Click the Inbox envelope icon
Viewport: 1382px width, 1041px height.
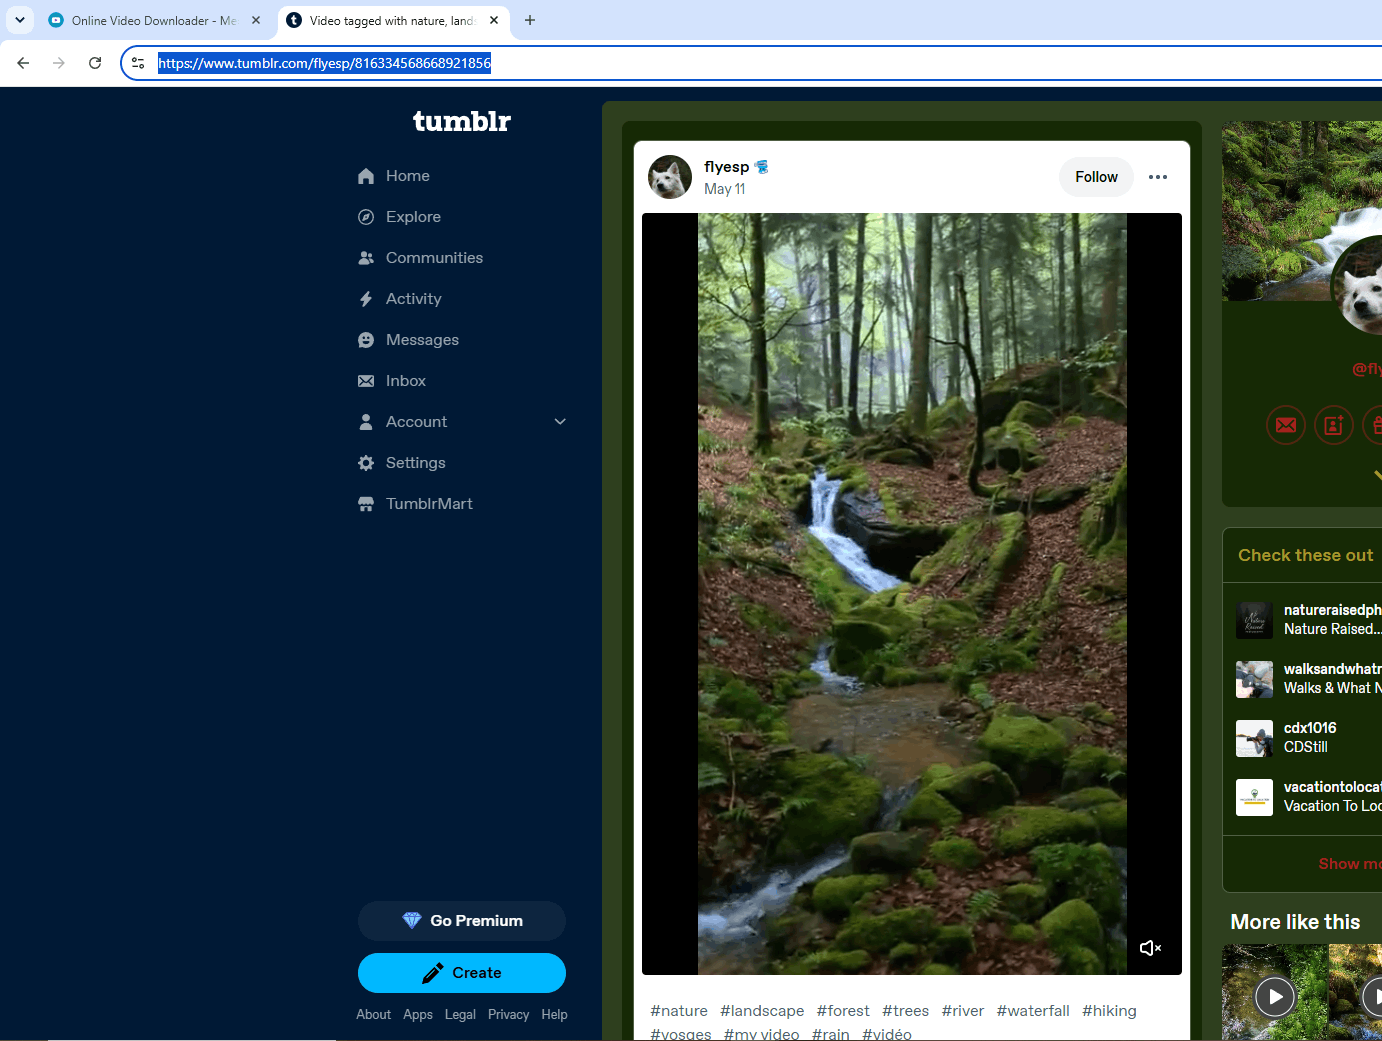tap(366, 381)
